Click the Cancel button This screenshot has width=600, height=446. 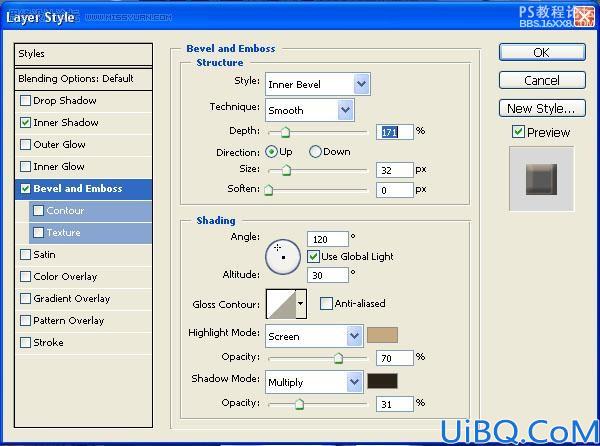click(542, 80)
